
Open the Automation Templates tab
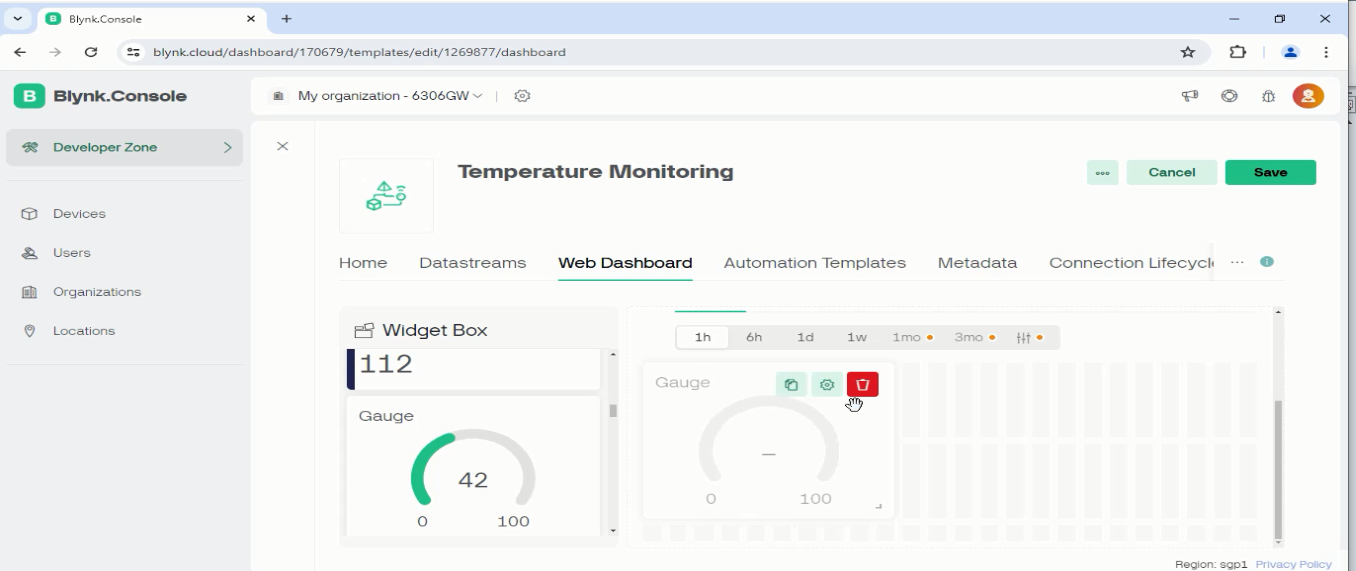(814, 263)
